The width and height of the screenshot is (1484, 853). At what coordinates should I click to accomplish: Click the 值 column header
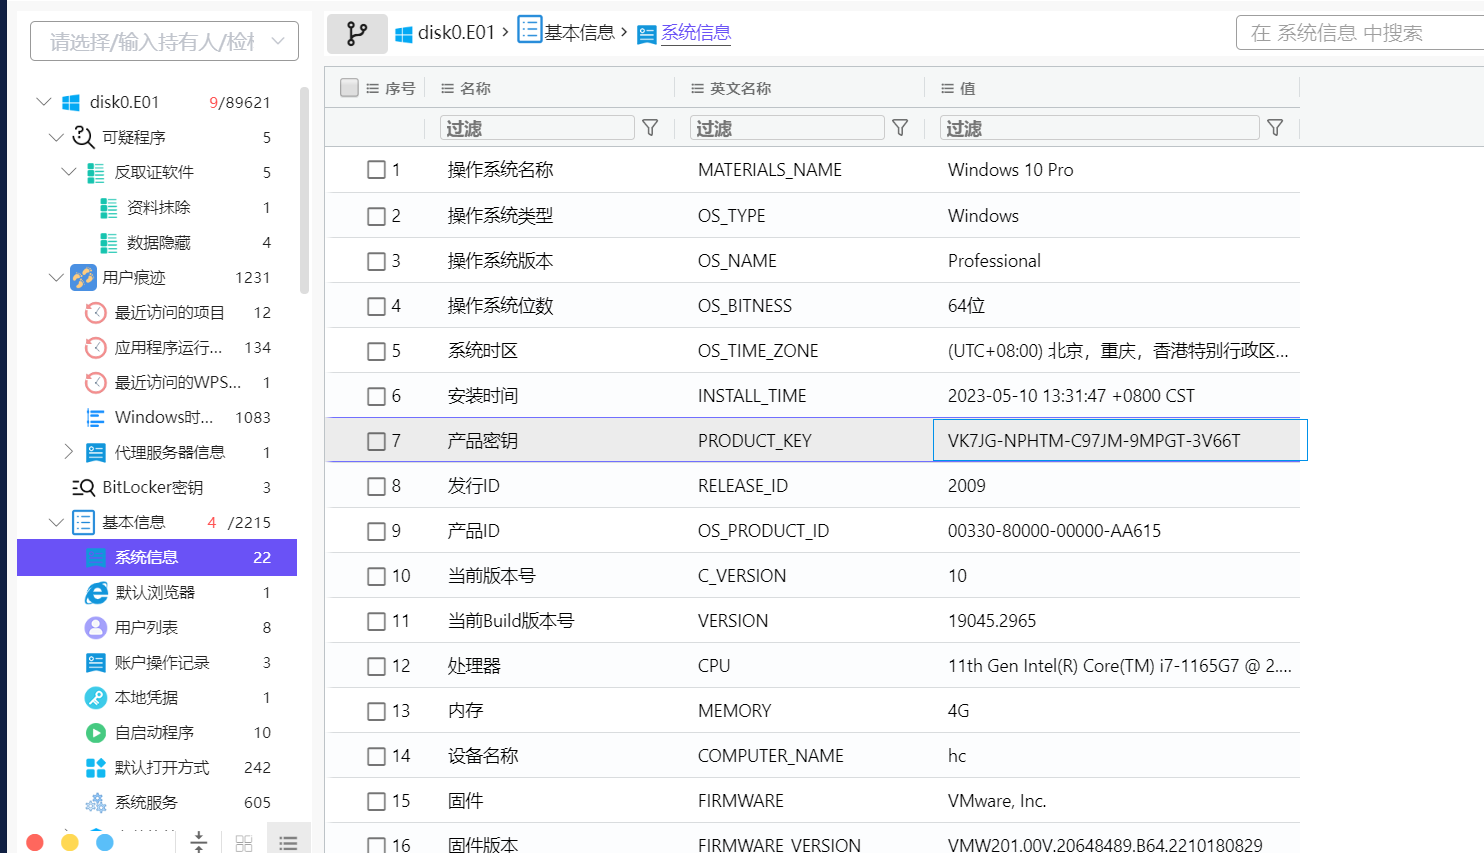pyautogui.click(x=967, y=88)
